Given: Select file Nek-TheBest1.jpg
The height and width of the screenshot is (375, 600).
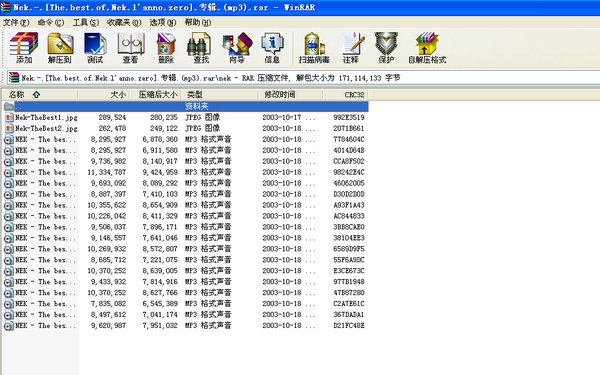Looking at the screenshot, I should (x=46, y=117).
